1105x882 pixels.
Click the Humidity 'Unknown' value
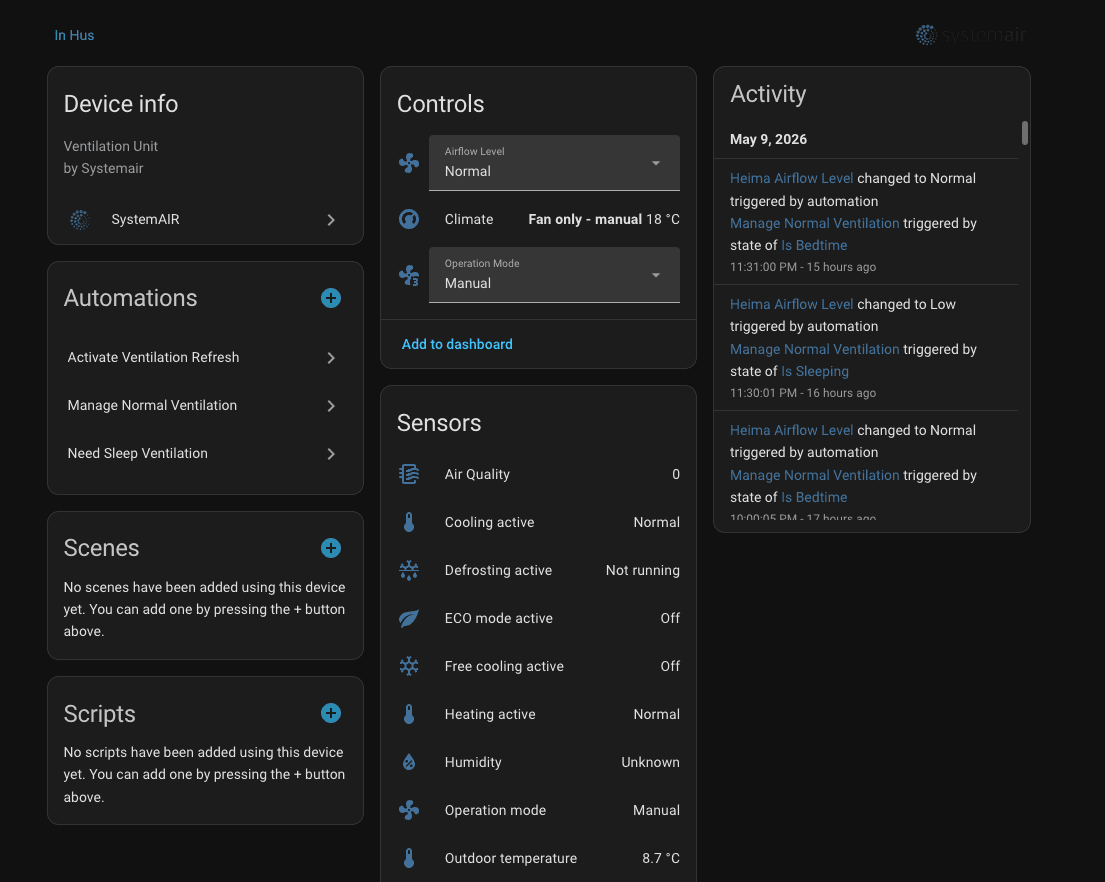[x=650, y=762]
